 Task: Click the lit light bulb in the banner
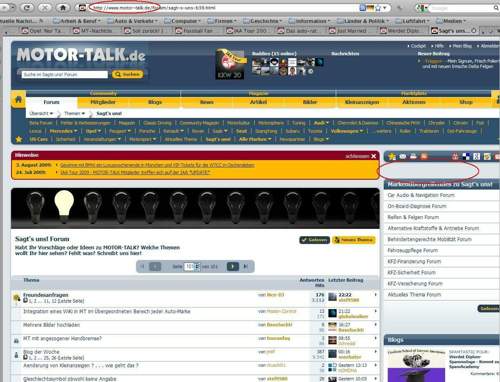(64, 204)
